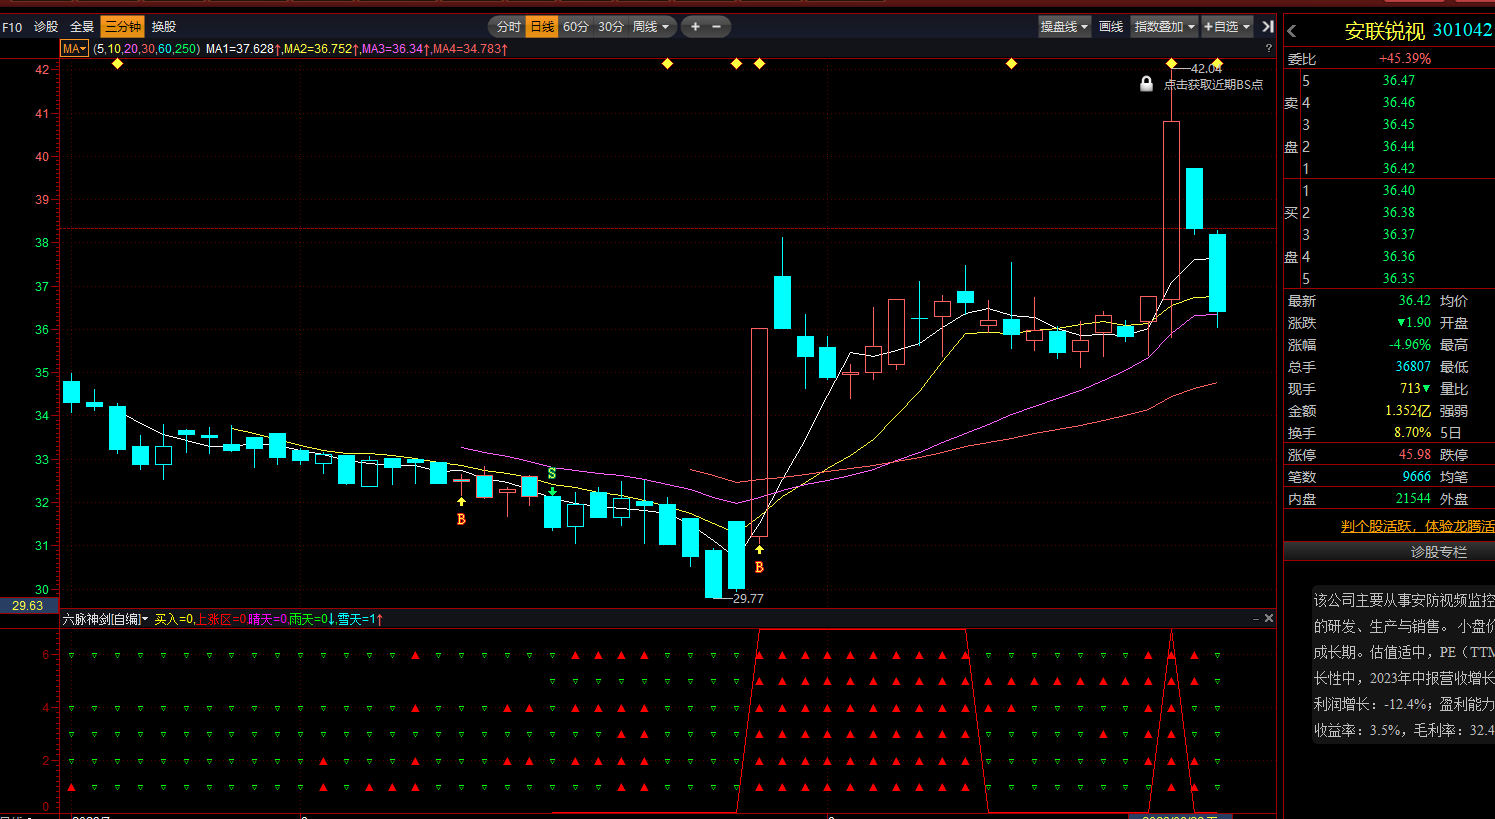Open the 六脉神剑[自编] indicator dropdown
This screenshot has height=819, width=1495.
pos(105,619)
